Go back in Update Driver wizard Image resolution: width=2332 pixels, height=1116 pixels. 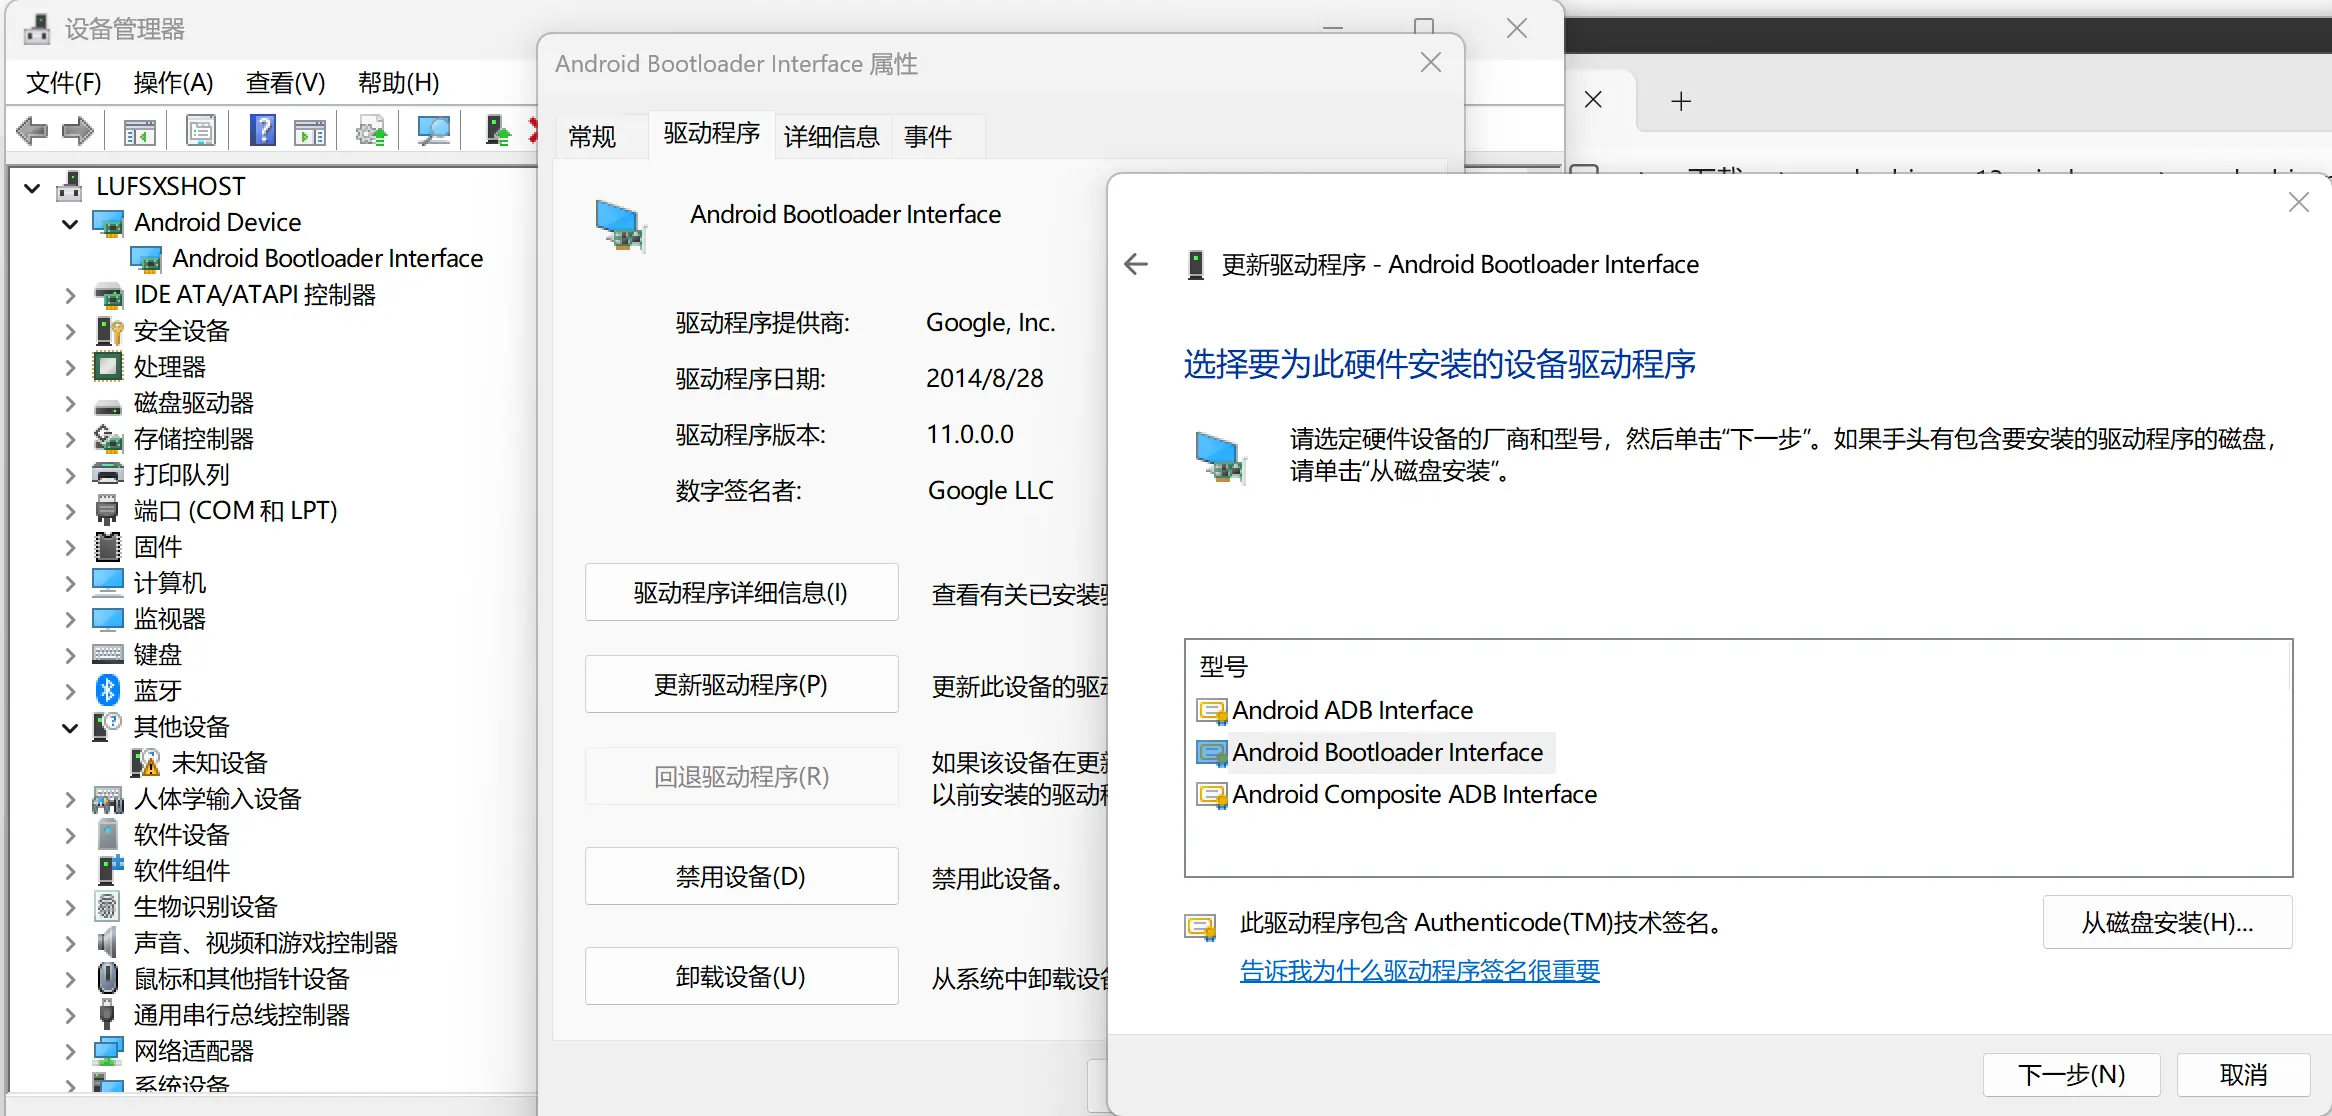pyautogui.click(x=1136, y=264)
